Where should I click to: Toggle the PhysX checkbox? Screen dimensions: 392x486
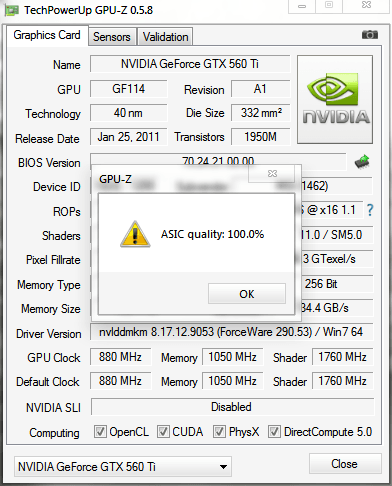click(x=219, y=431)
